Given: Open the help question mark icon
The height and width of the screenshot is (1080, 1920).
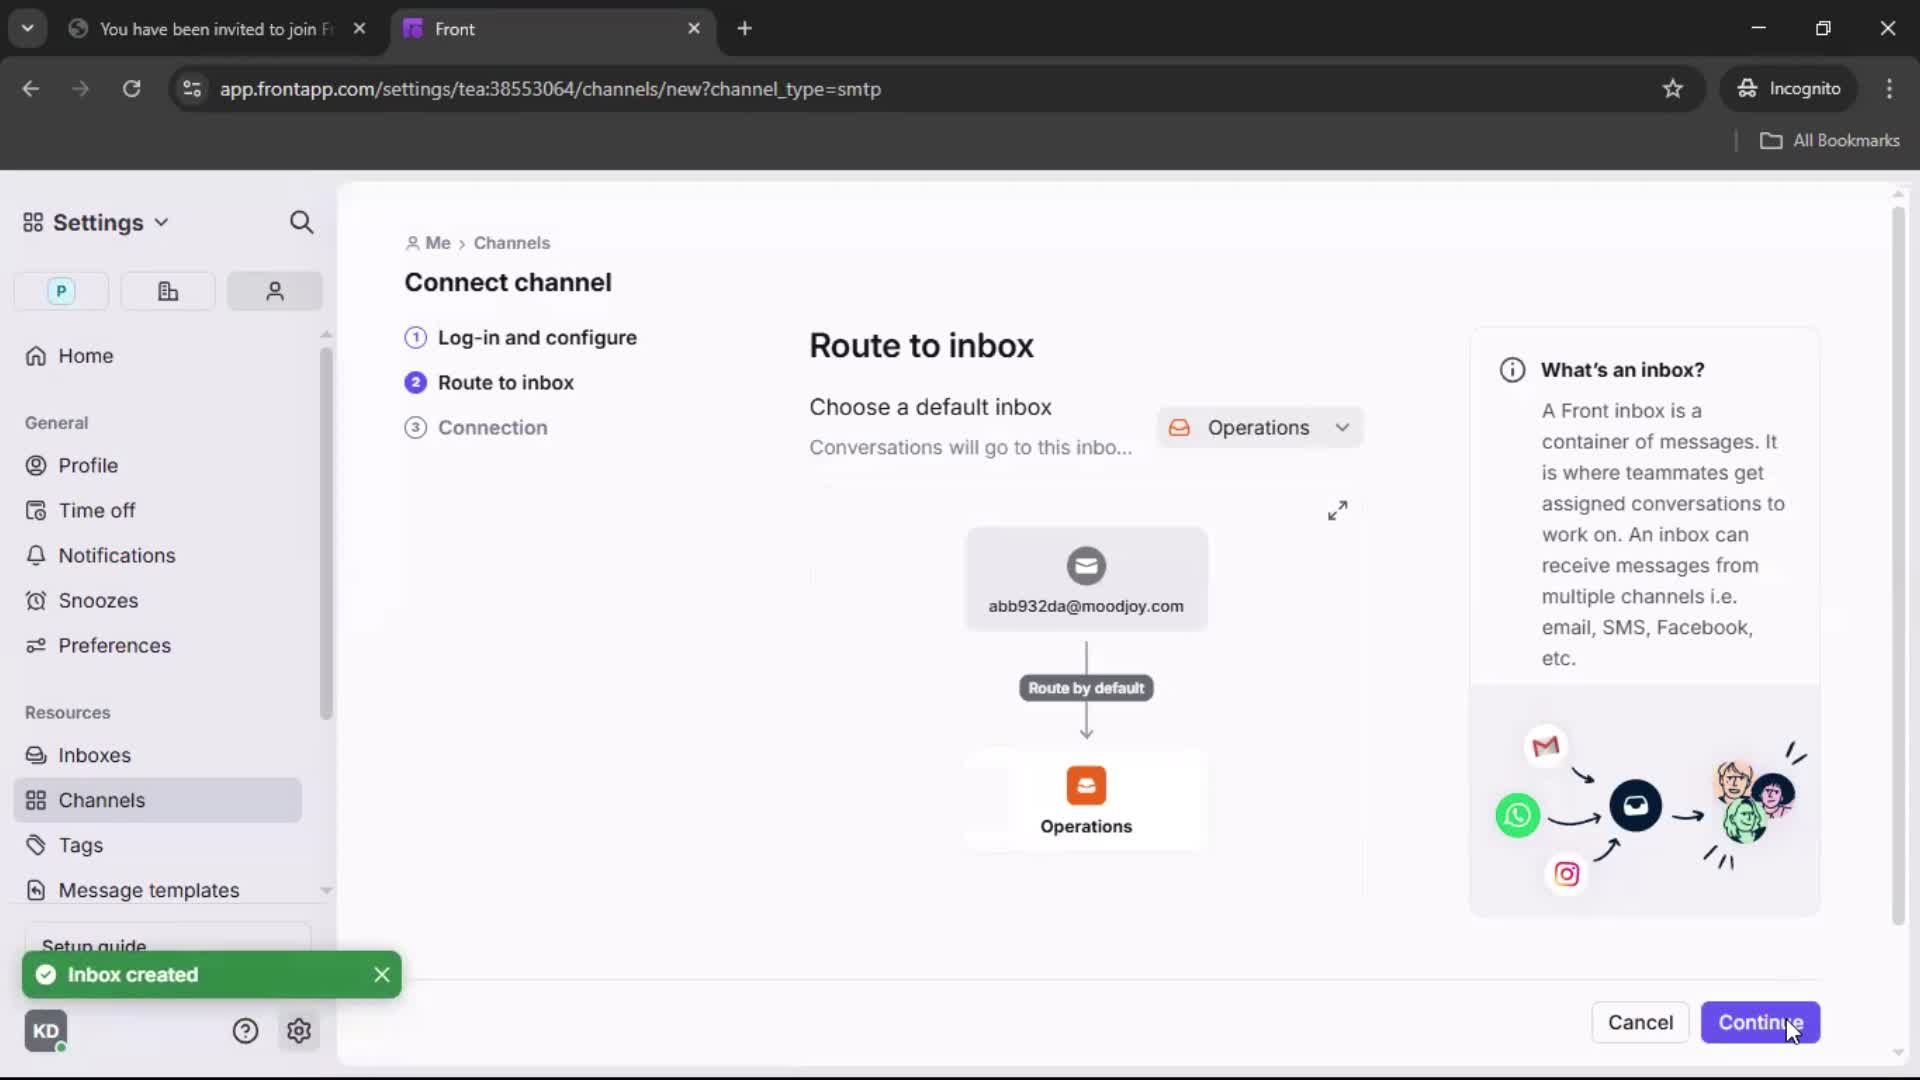Looking at the screenshot, I should click(x=245, y=1031).
